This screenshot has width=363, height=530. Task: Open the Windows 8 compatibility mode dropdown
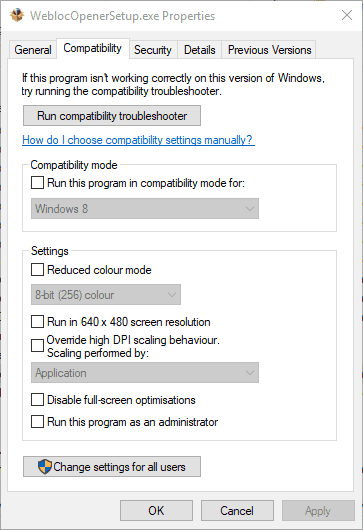point(145,209)
